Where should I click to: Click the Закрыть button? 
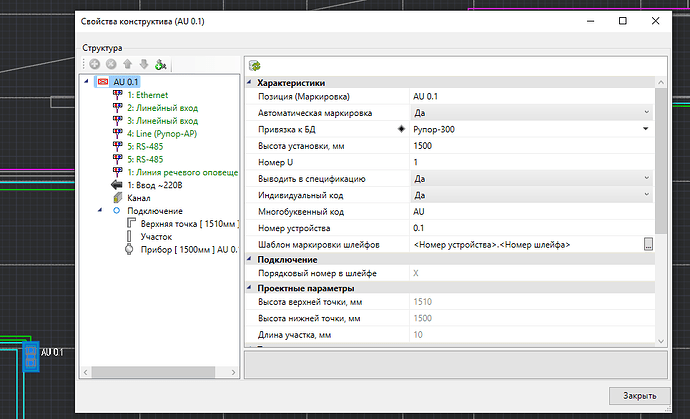(x=641, y=395)
